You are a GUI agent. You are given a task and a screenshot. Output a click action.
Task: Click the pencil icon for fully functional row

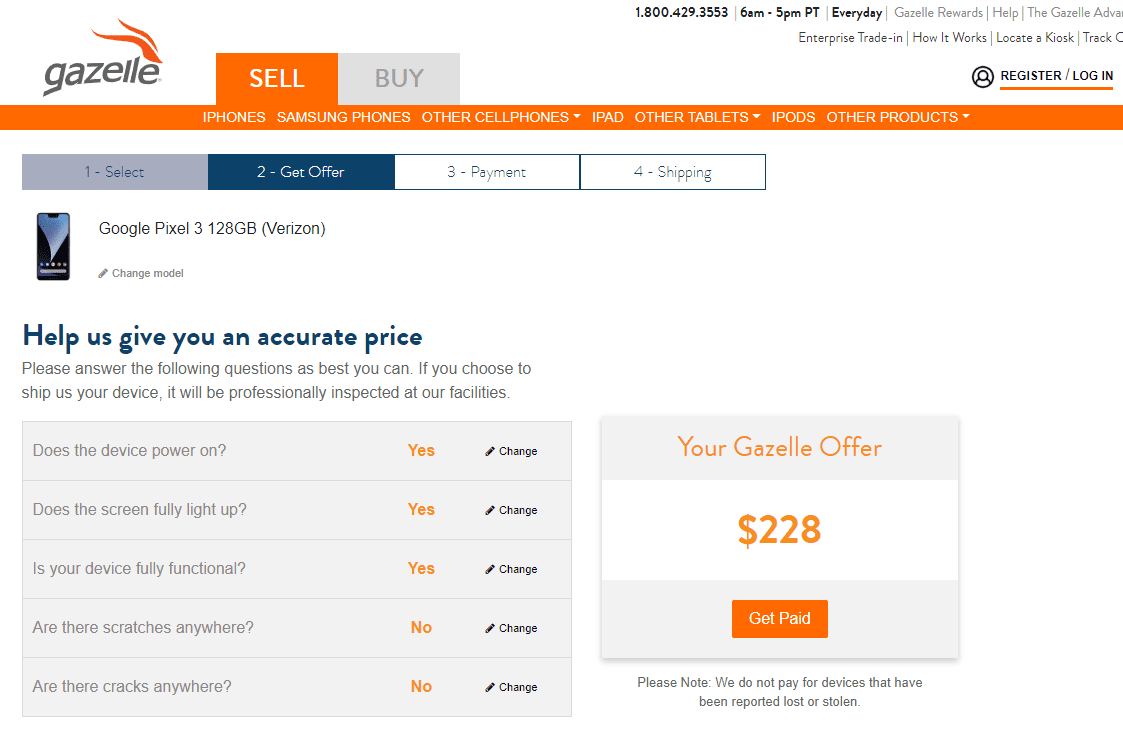click(x=490, y=569)
